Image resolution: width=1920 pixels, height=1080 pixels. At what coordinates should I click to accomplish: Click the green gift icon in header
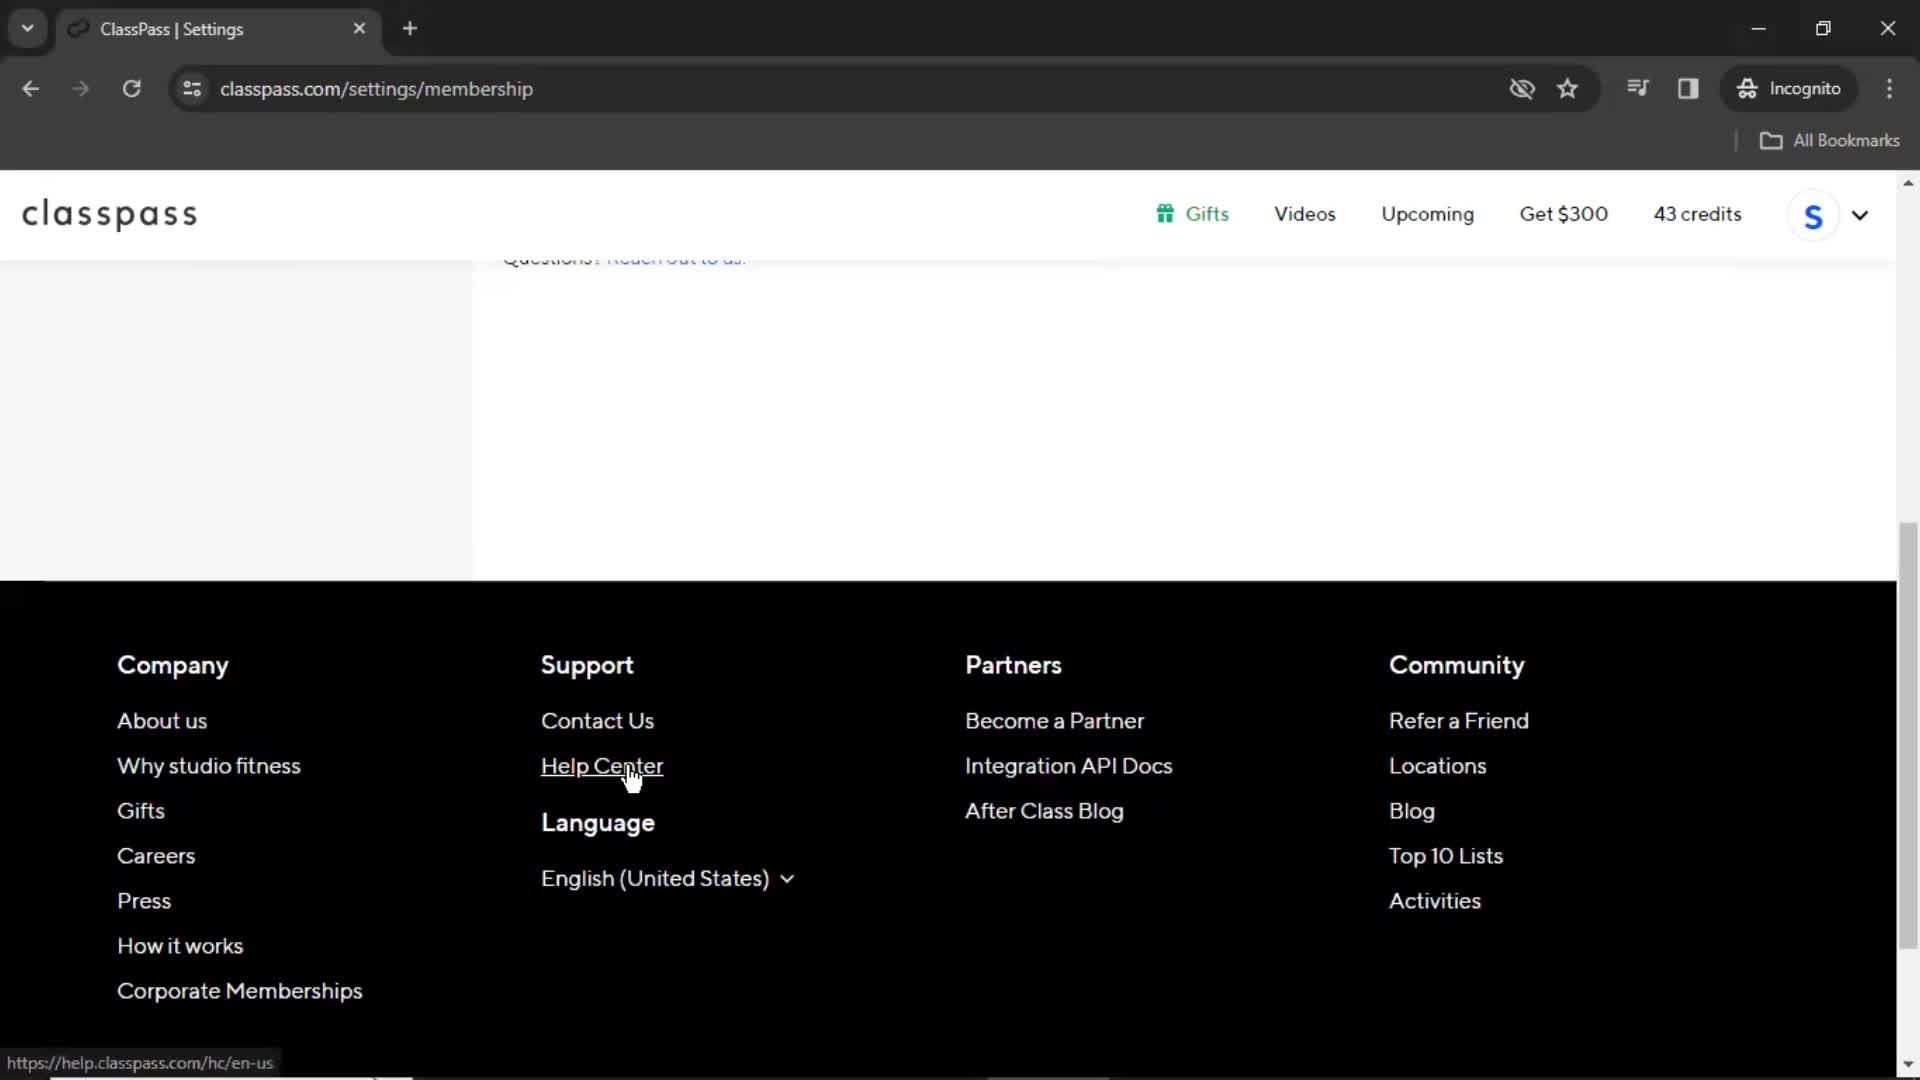(1165, 214)
